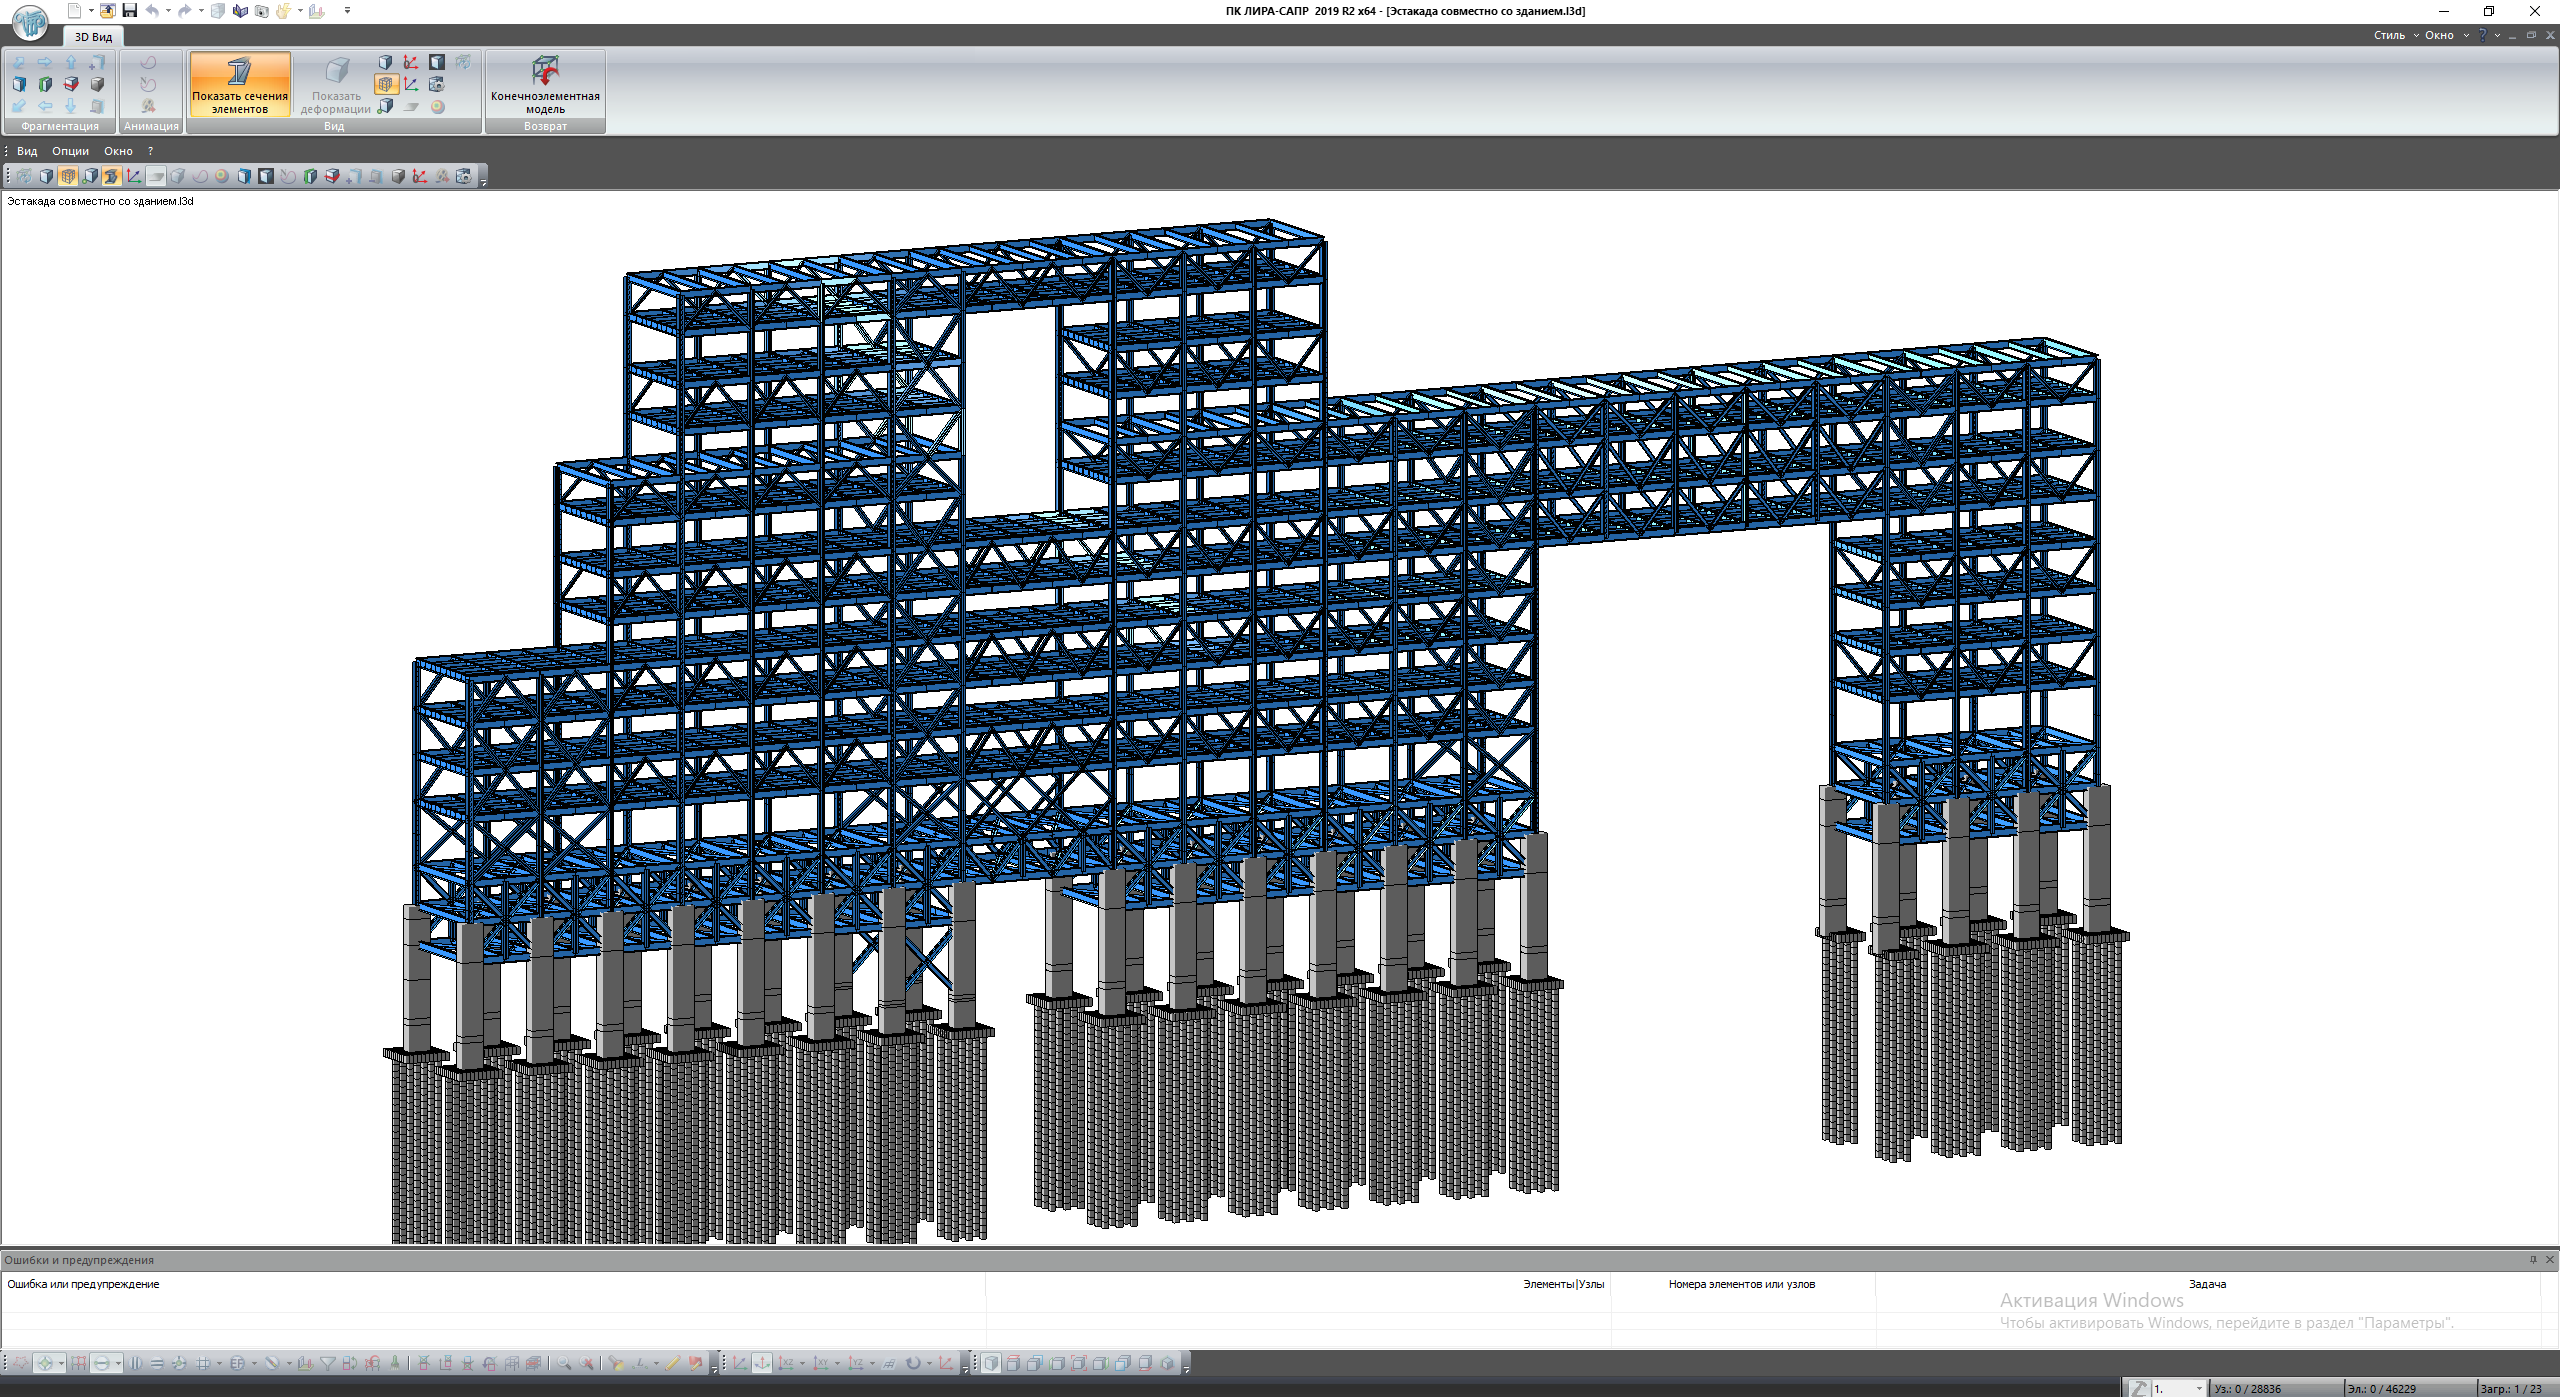Open the Вид menu in the menu bar
This screenshot has width=2560, height=1397.
27,151
